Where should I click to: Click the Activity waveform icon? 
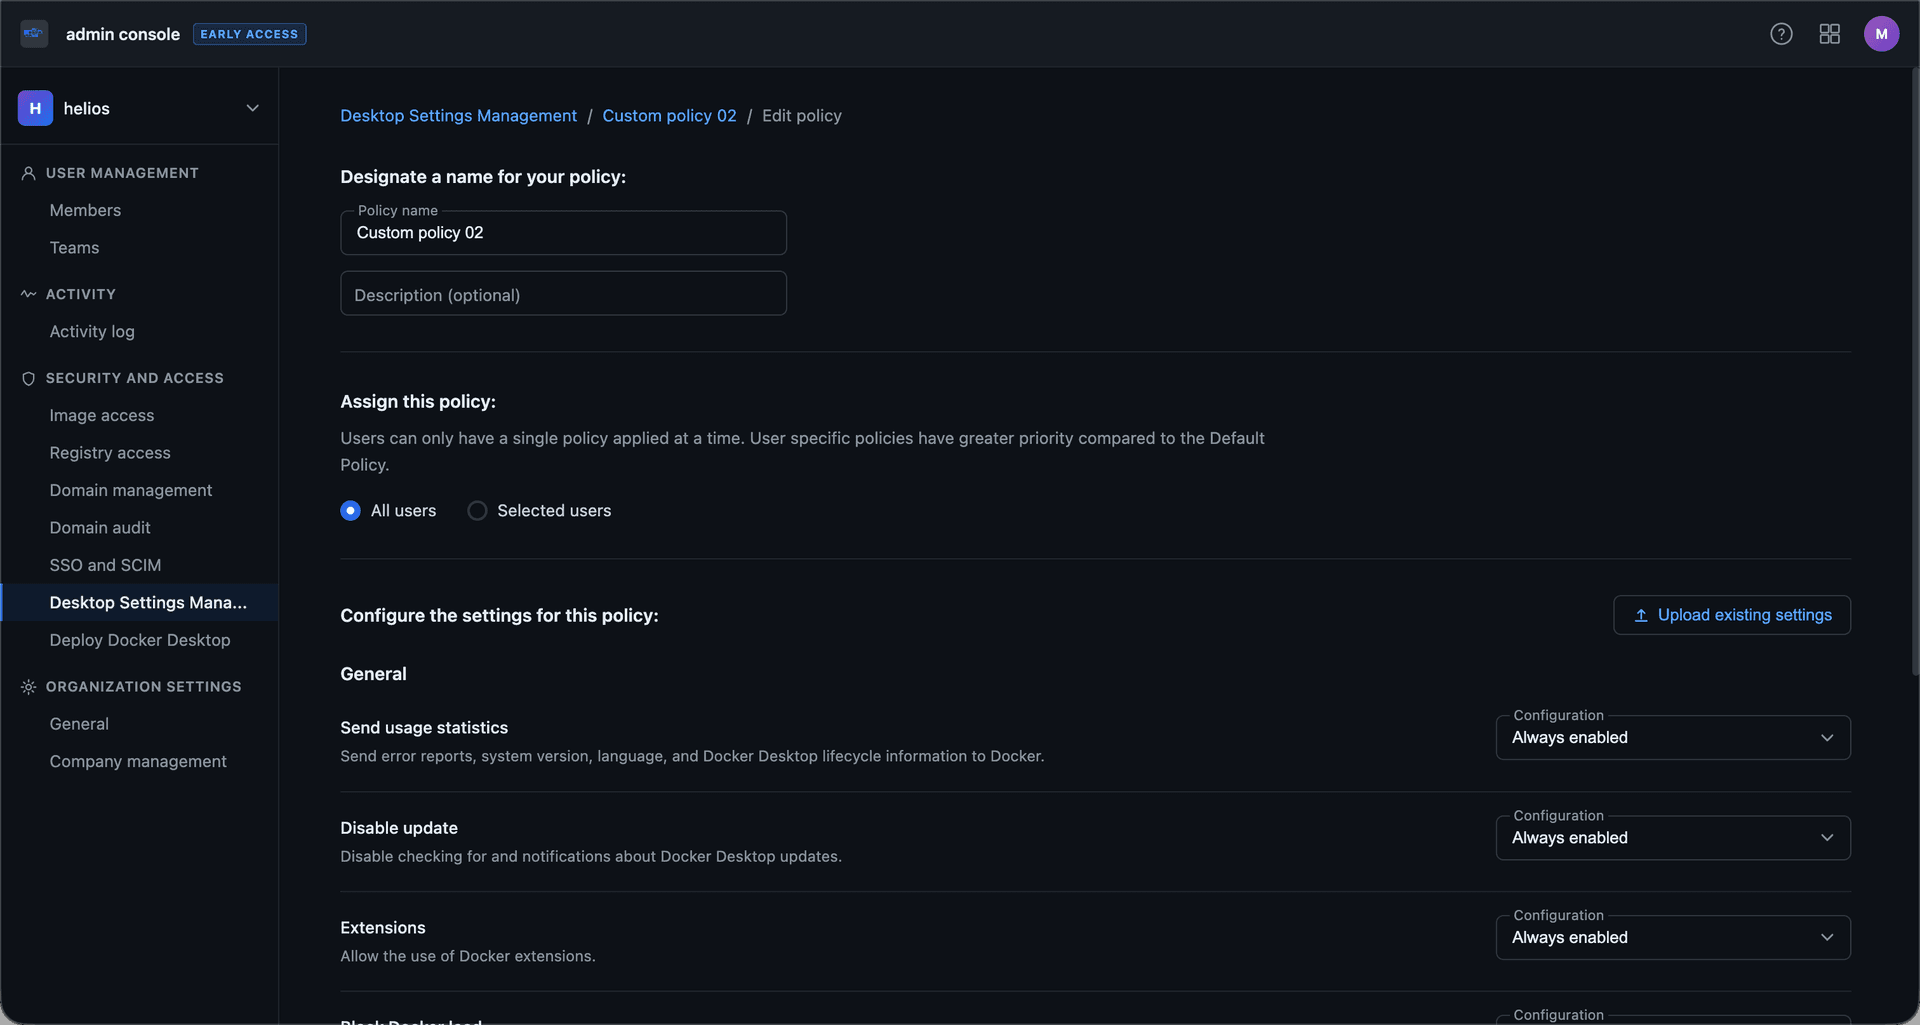tap(27, 293)
